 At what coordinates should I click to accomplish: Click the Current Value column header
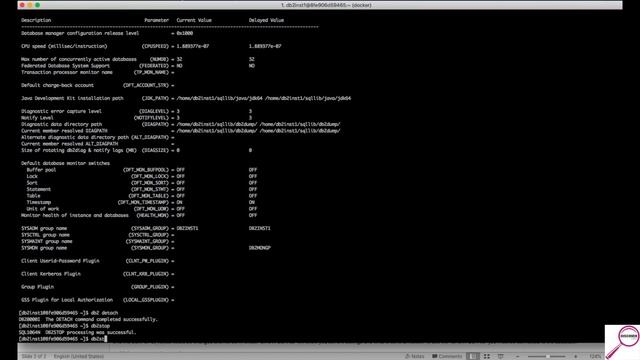tap(194, 20)
